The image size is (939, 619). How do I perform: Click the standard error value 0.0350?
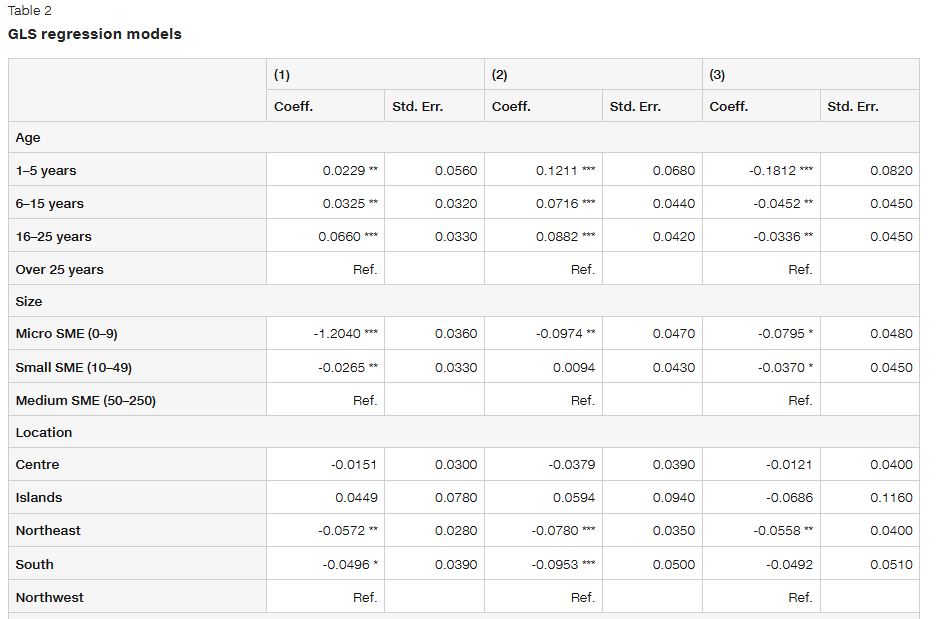674,530
